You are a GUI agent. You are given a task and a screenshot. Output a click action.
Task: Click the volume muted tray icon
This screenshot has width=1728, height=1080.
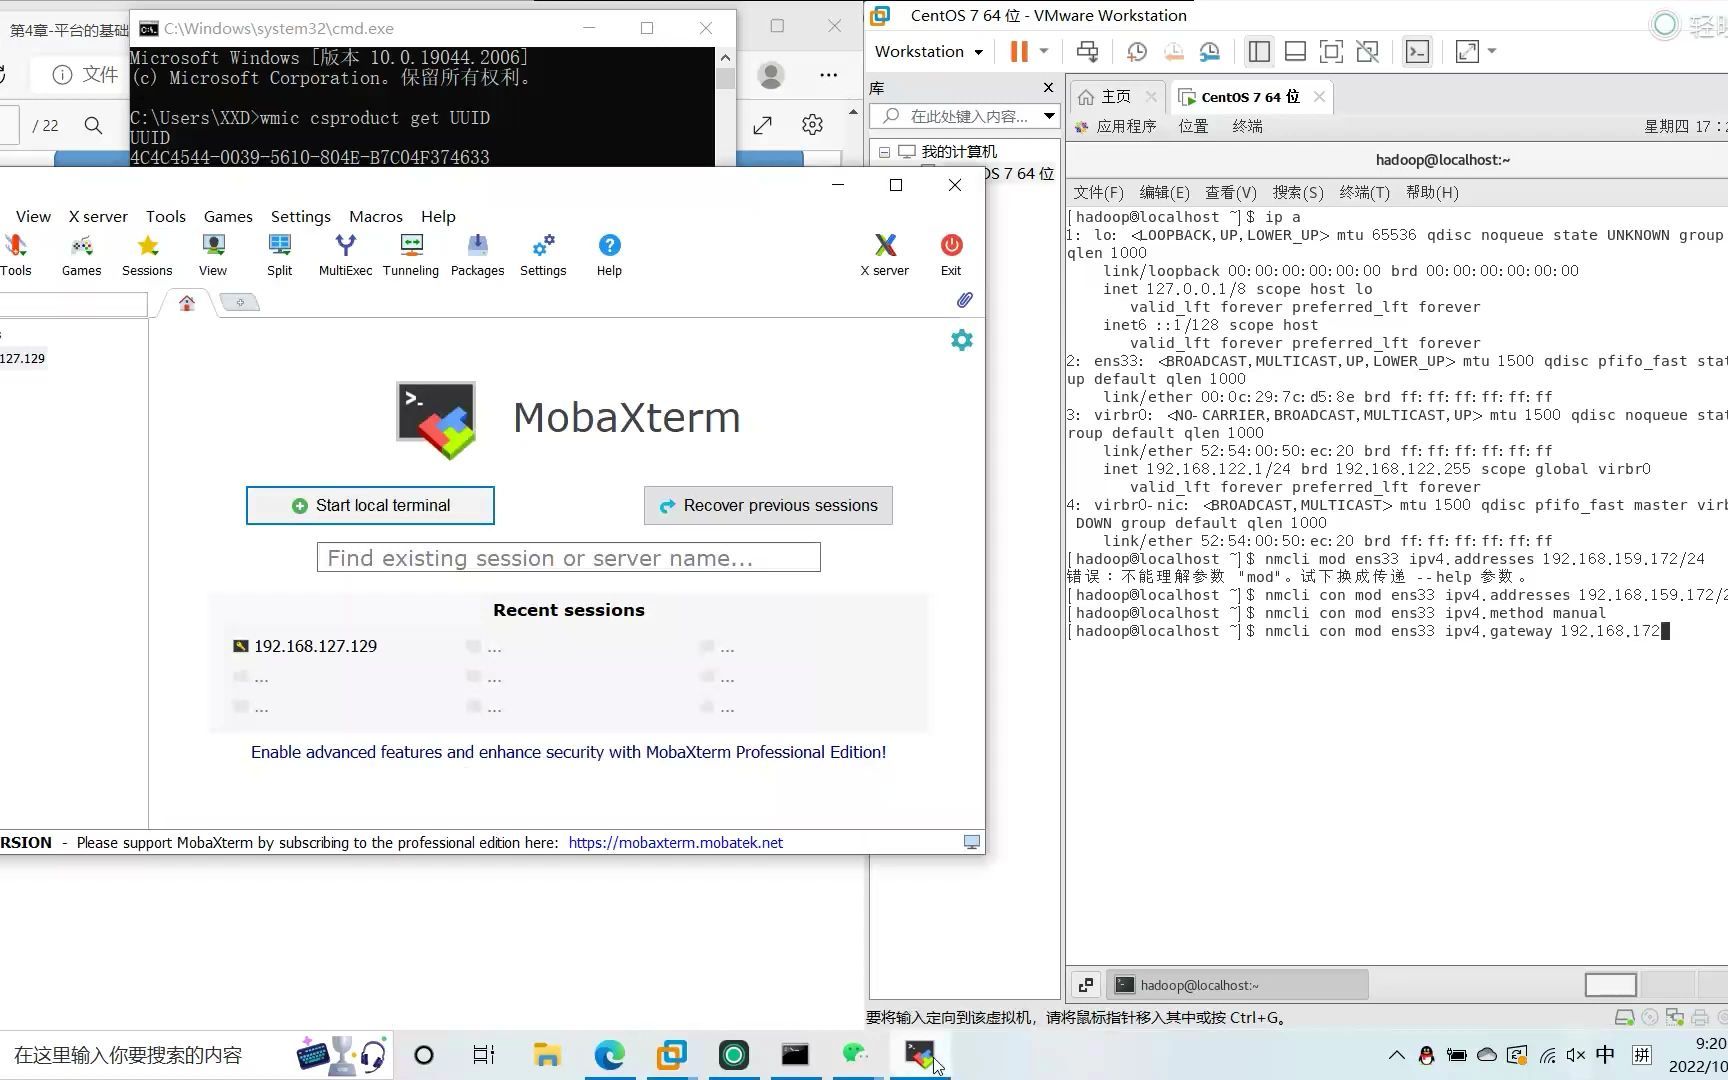[x=1576, y=1055]
